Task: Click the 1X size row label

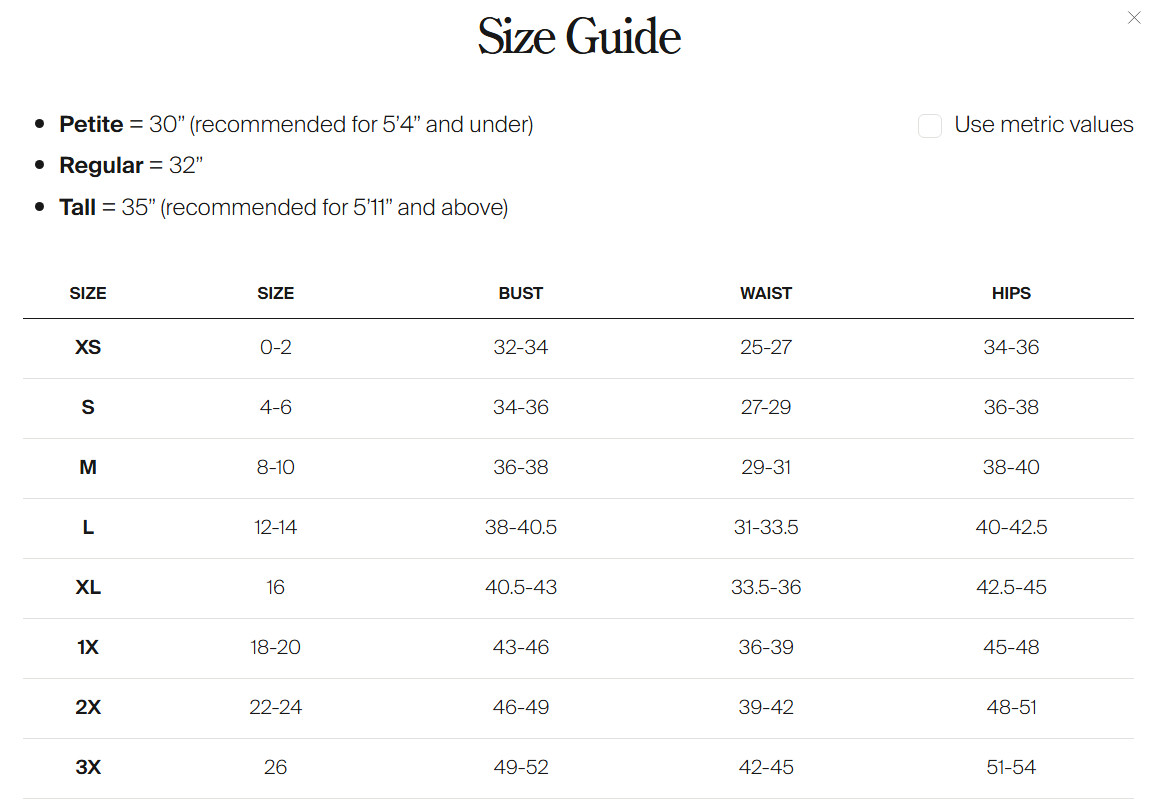Action: point(88,648)
